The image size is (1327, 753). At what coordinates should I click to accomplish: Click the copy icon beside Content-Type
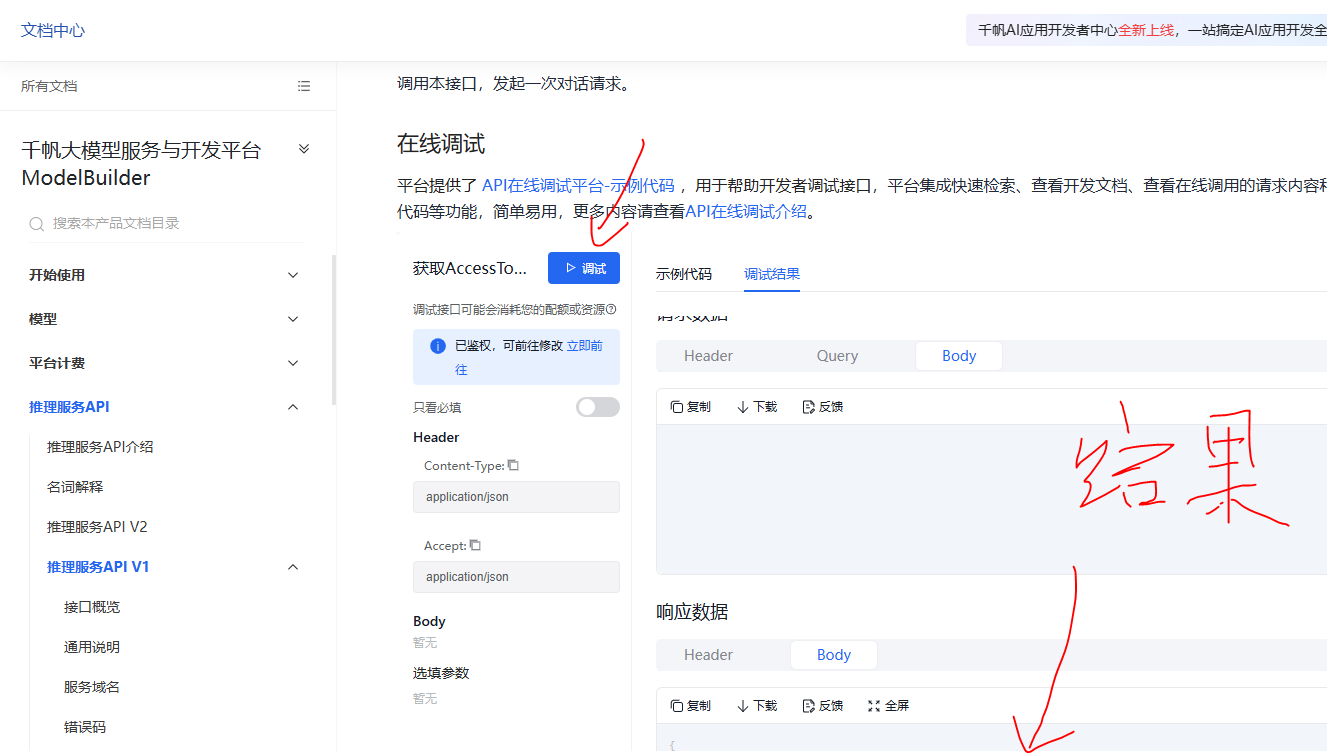point(513,466)
